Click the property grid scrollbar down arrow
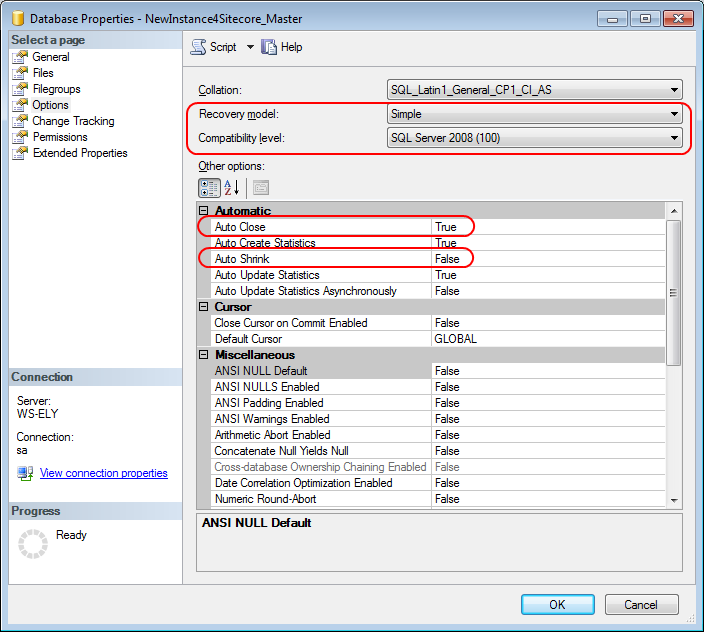 (674, 500)
